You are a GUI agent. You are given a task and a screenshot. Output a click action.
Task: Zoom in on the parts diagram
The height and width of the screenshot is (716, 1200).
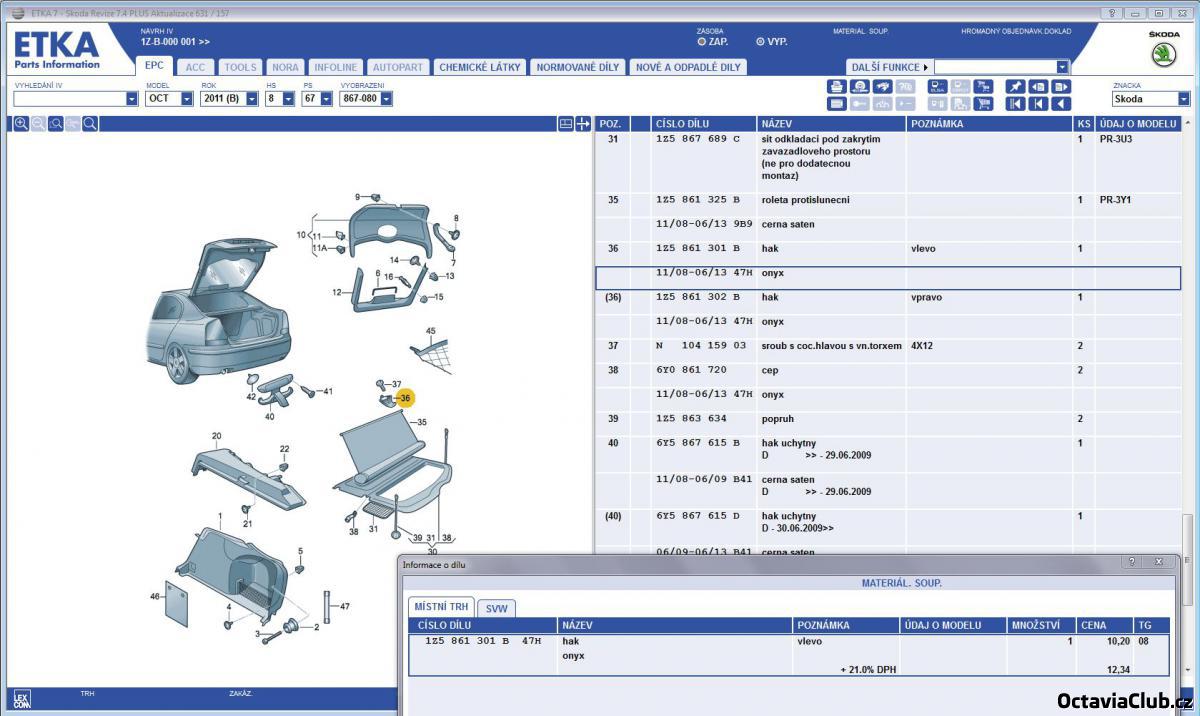click(21, 124)
